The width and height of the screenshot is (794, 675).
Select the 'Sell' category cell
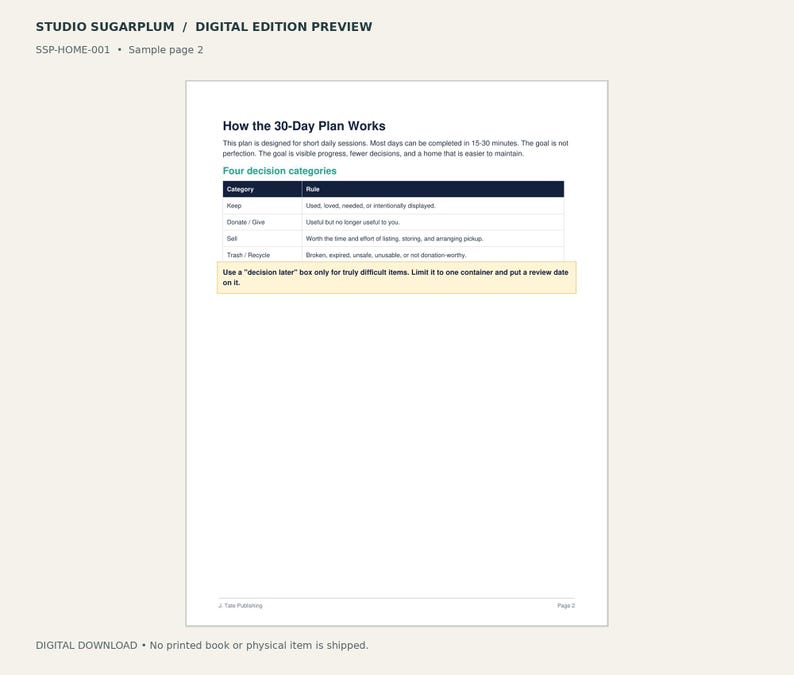click(x=262, y=239)
